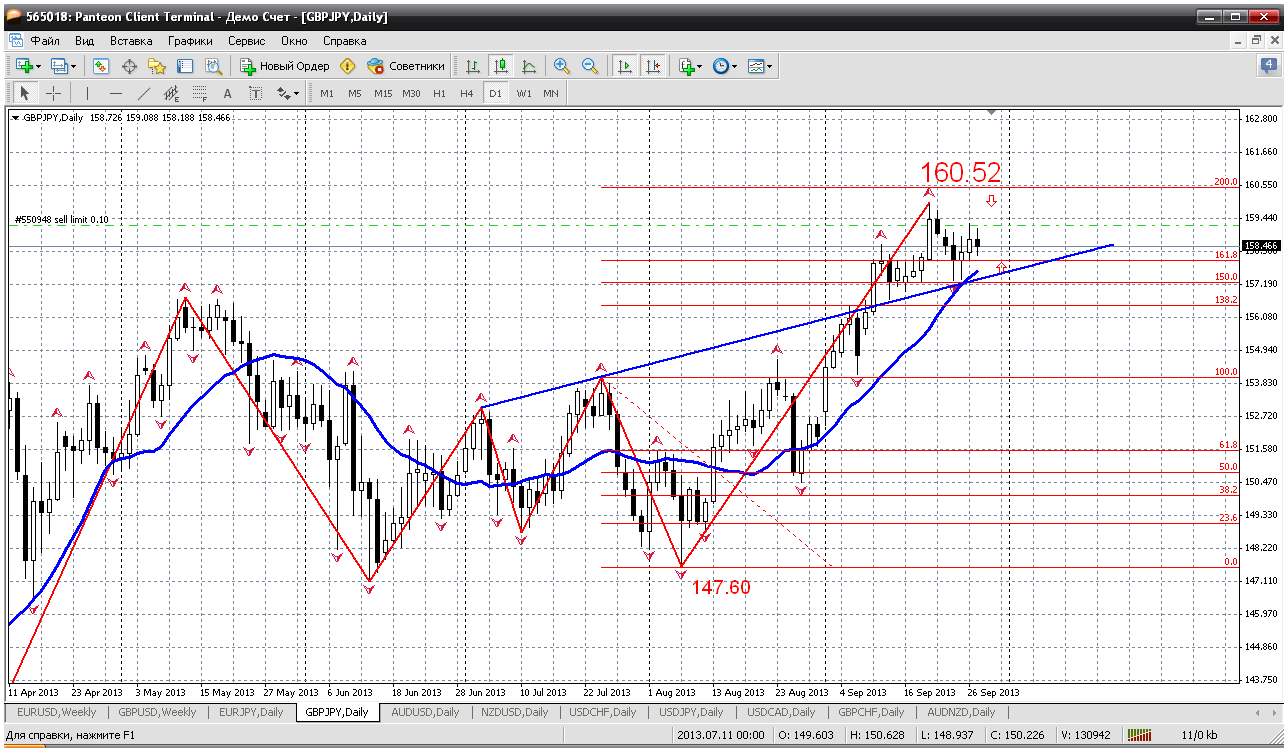Select the arrow cursor tool
Viewport: 1288px width, 748px height.
[25, 93]
